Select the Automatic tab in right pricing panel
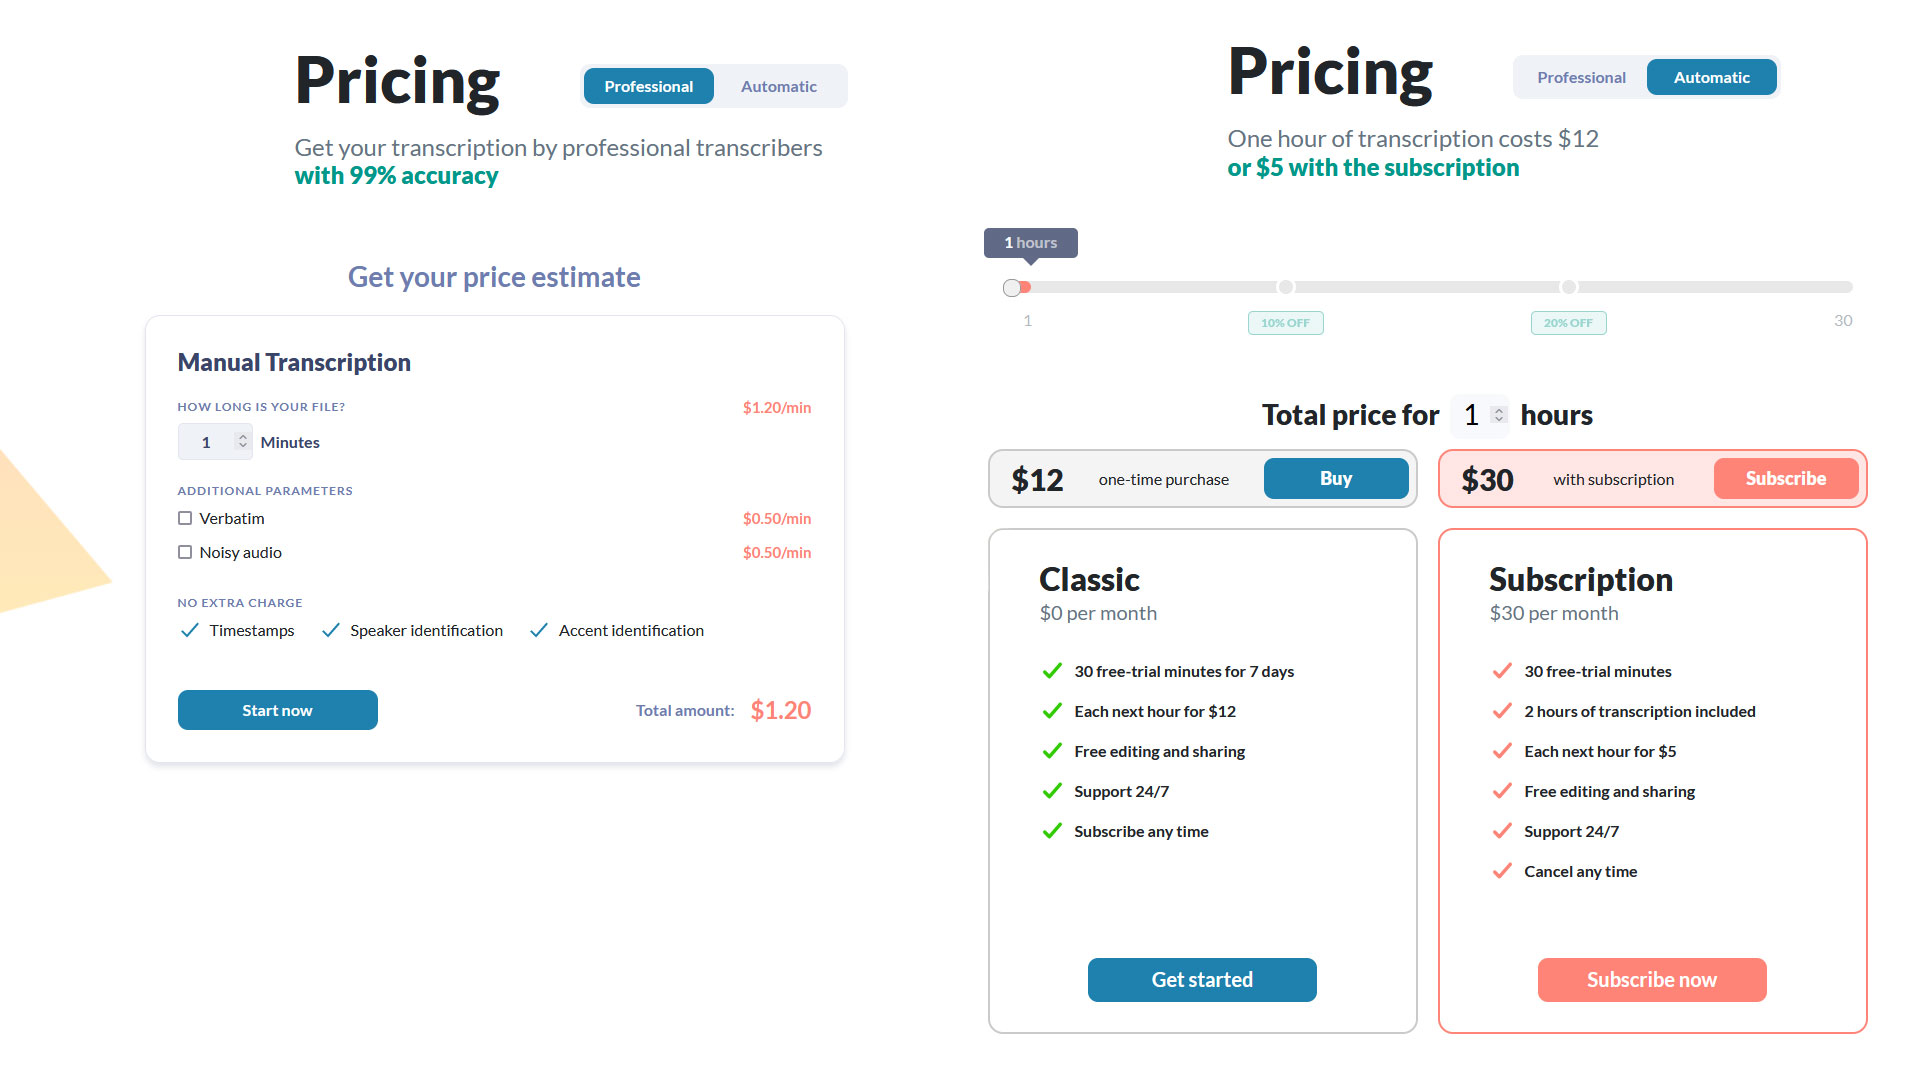 tap(1712, 77)
